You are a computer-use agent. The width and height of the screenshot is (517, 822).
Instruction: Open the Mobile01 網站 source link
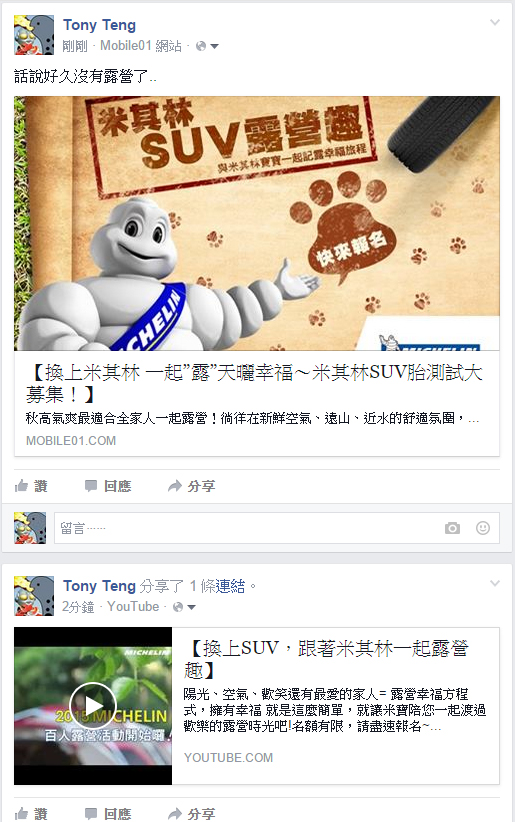pos(141,46)
